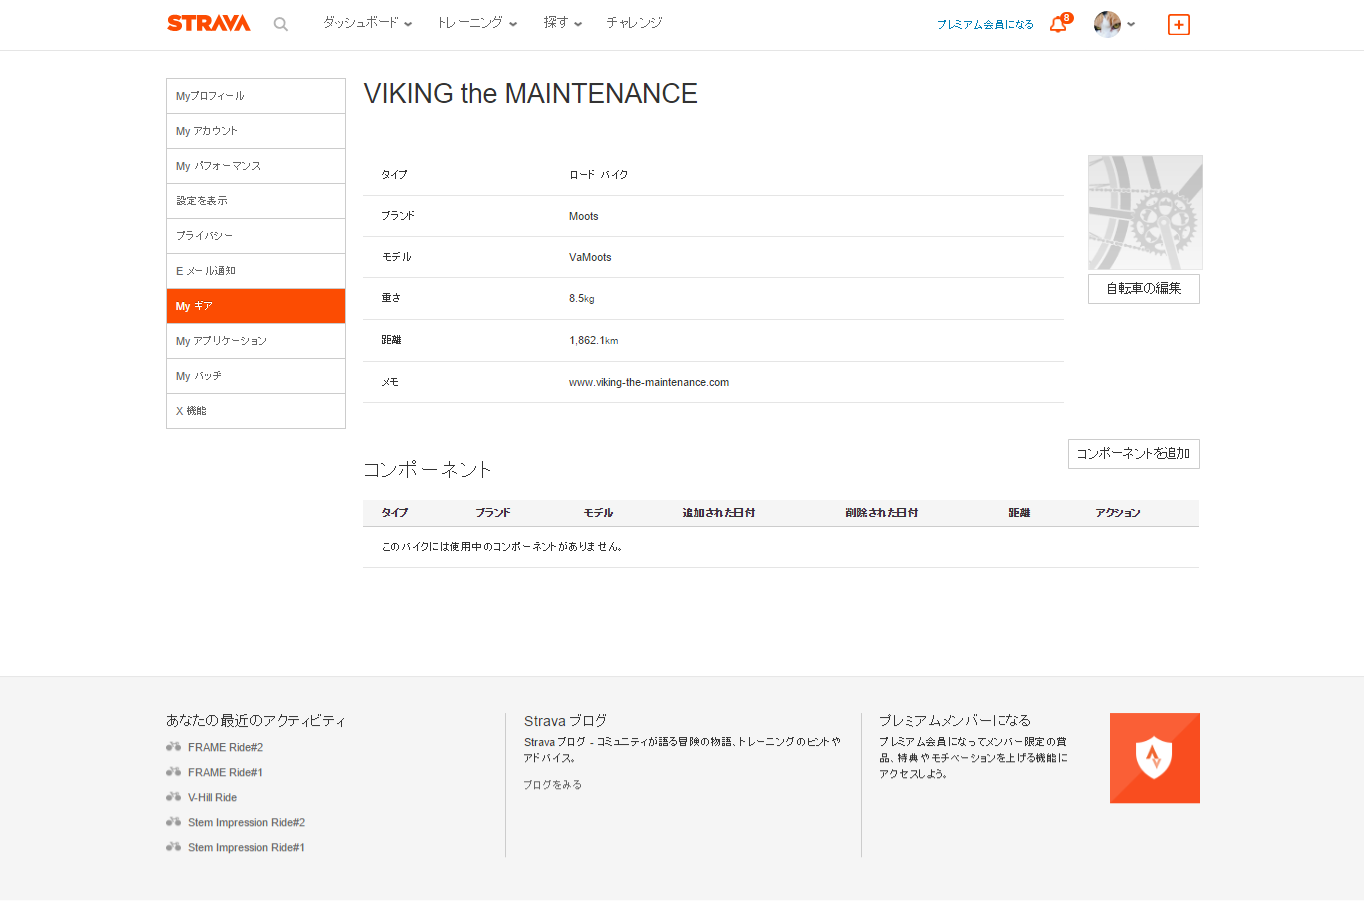Click the Strava logo

208,23
